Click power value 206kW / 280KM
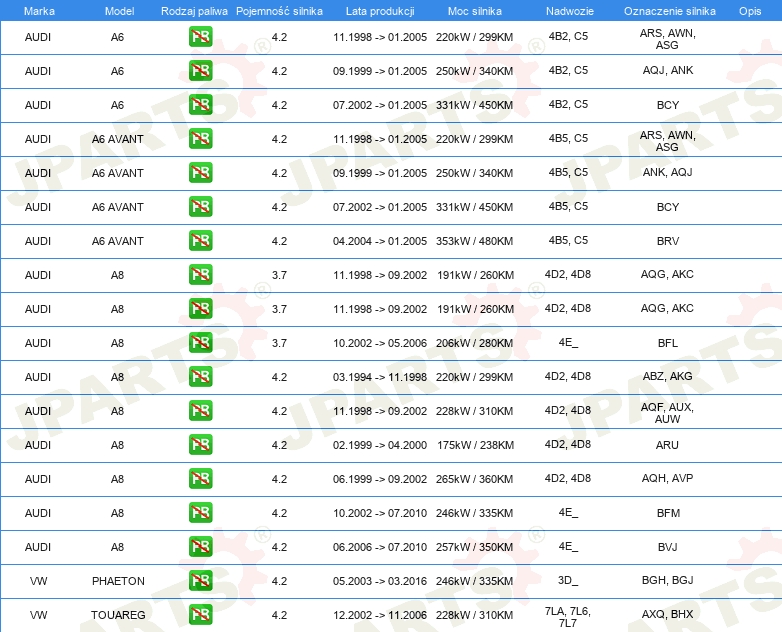Image resolution: width=782 pixels, height=632 pixels. (474, 343)
